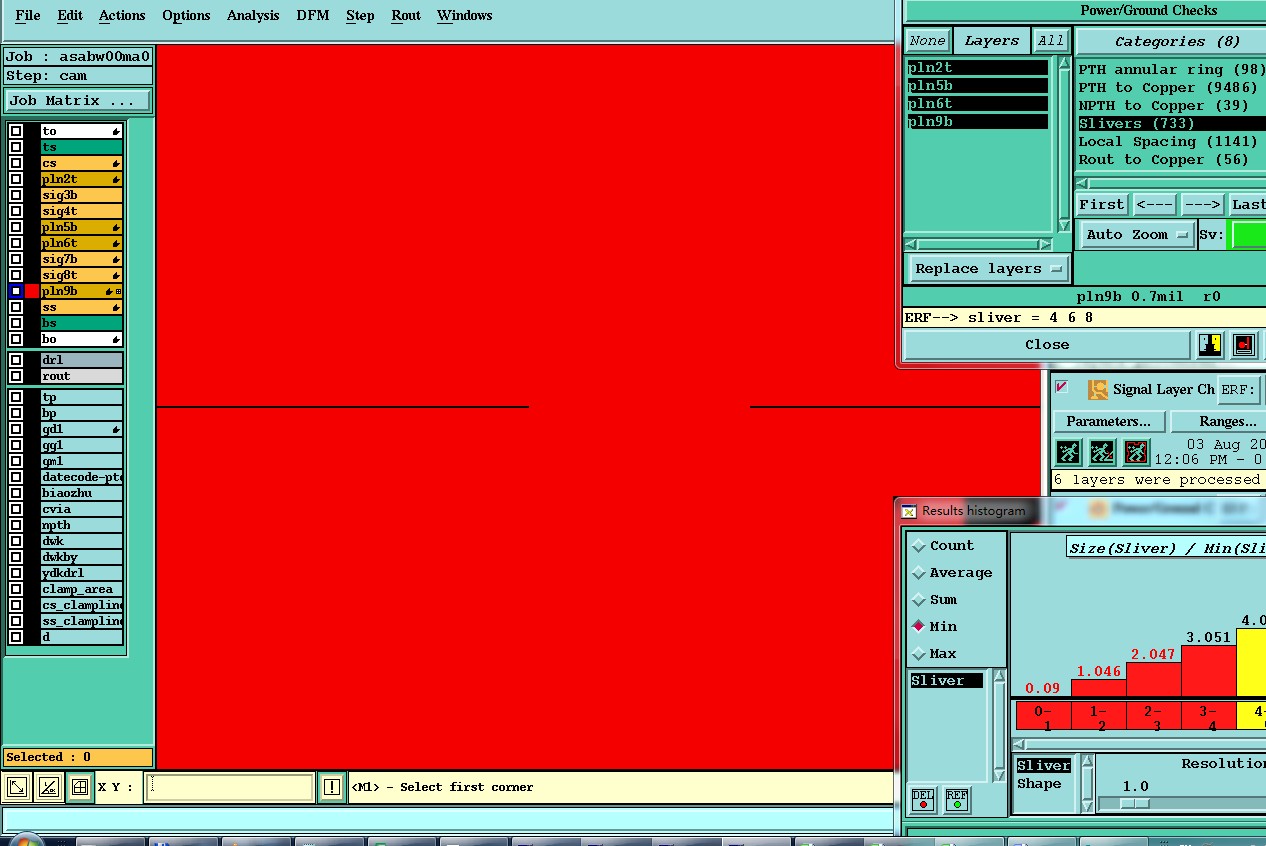Open the File menu
The image size is (1266, 846).
point(28,16)
